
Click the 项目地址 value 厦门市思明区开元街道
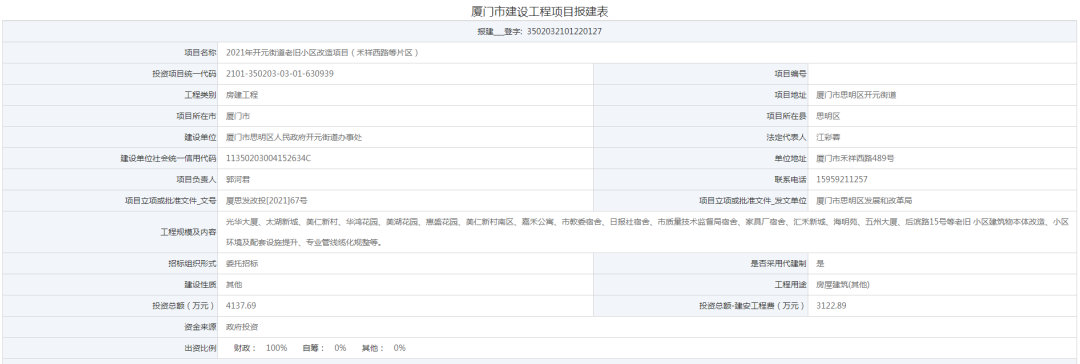856,95
